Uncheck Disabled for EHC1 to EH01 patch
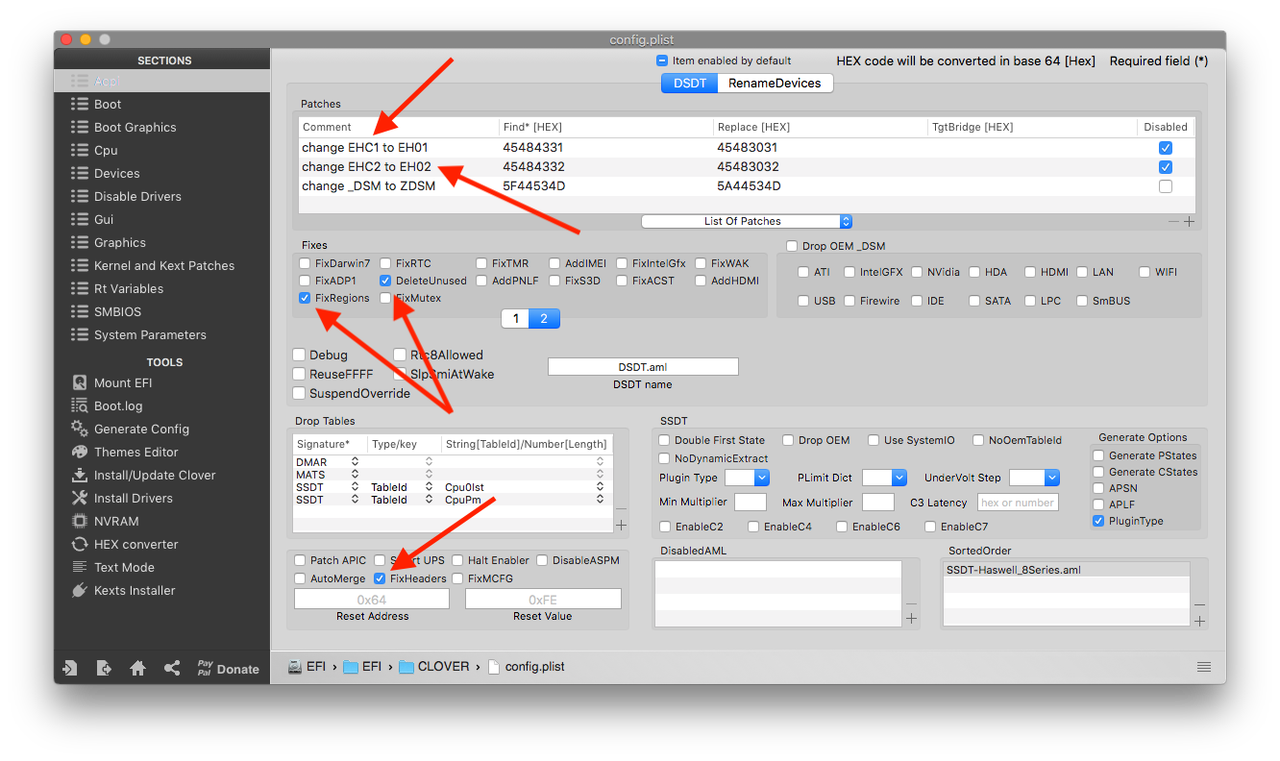The width and height of the screenshot is (1280, 761). coord(1165,148)
